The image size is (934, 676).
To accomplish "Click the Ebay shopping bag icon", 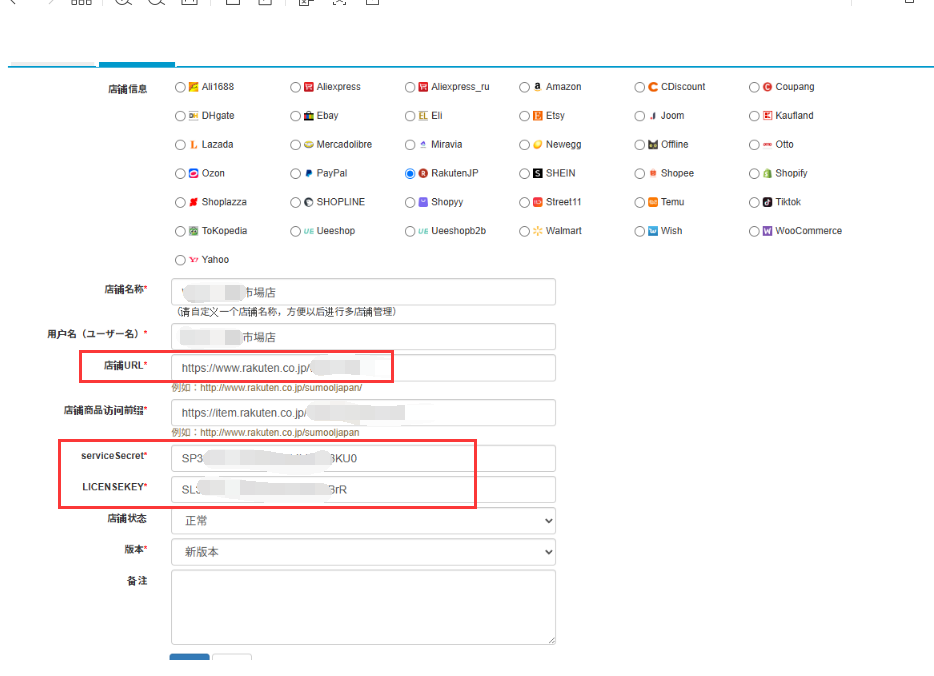I will coord(309,116).
